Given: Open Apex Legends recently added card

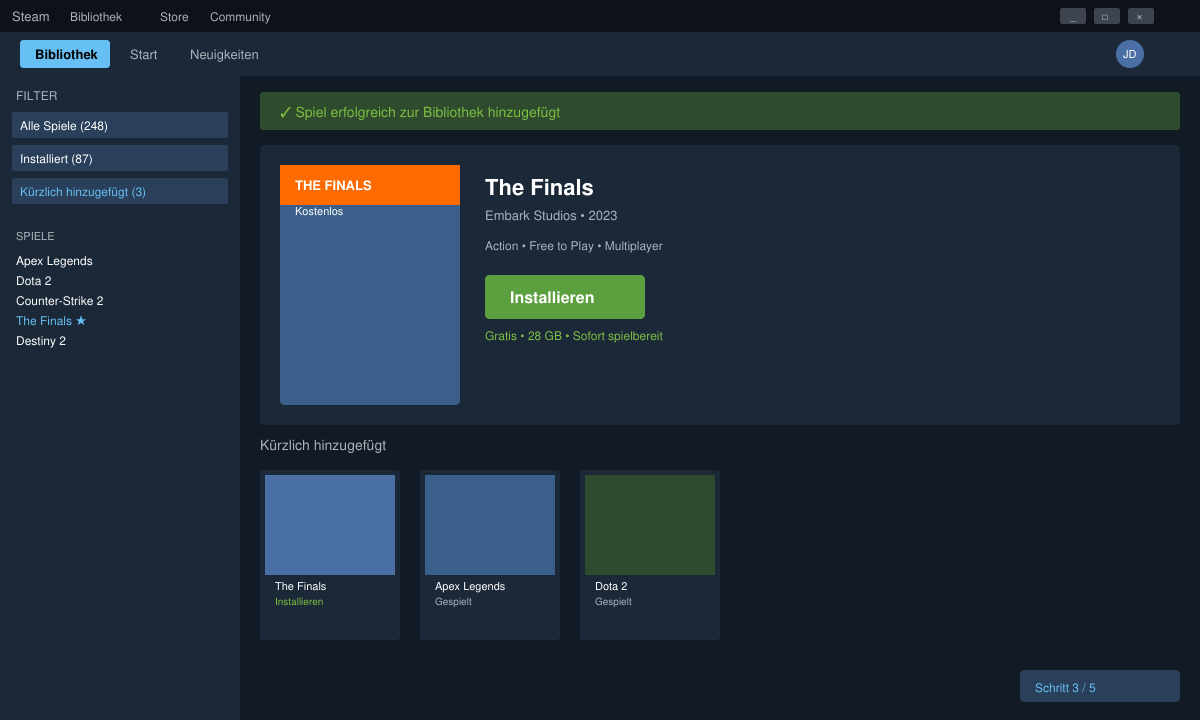Looking at the screenshot, I should pyautogui.click(x=490, y=555).
